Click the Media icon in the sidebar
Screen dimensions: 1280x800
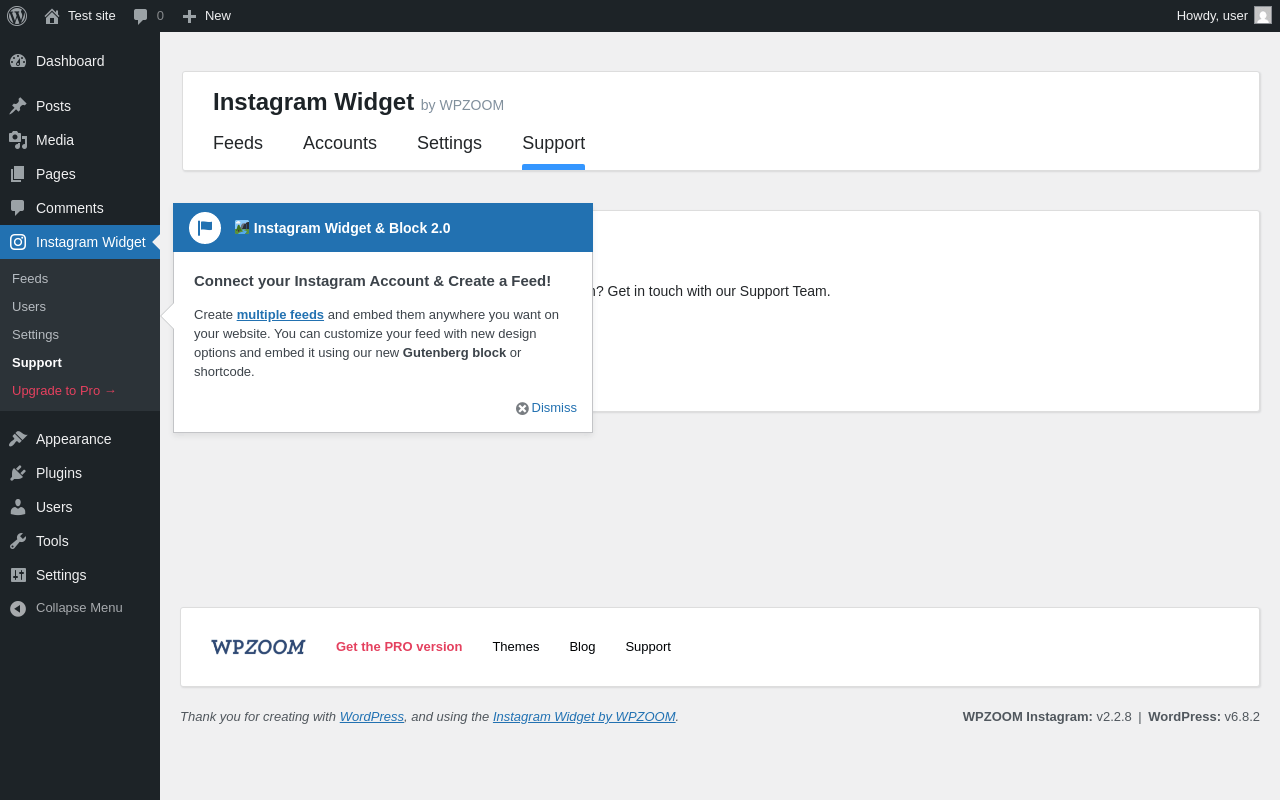(18, 140)
